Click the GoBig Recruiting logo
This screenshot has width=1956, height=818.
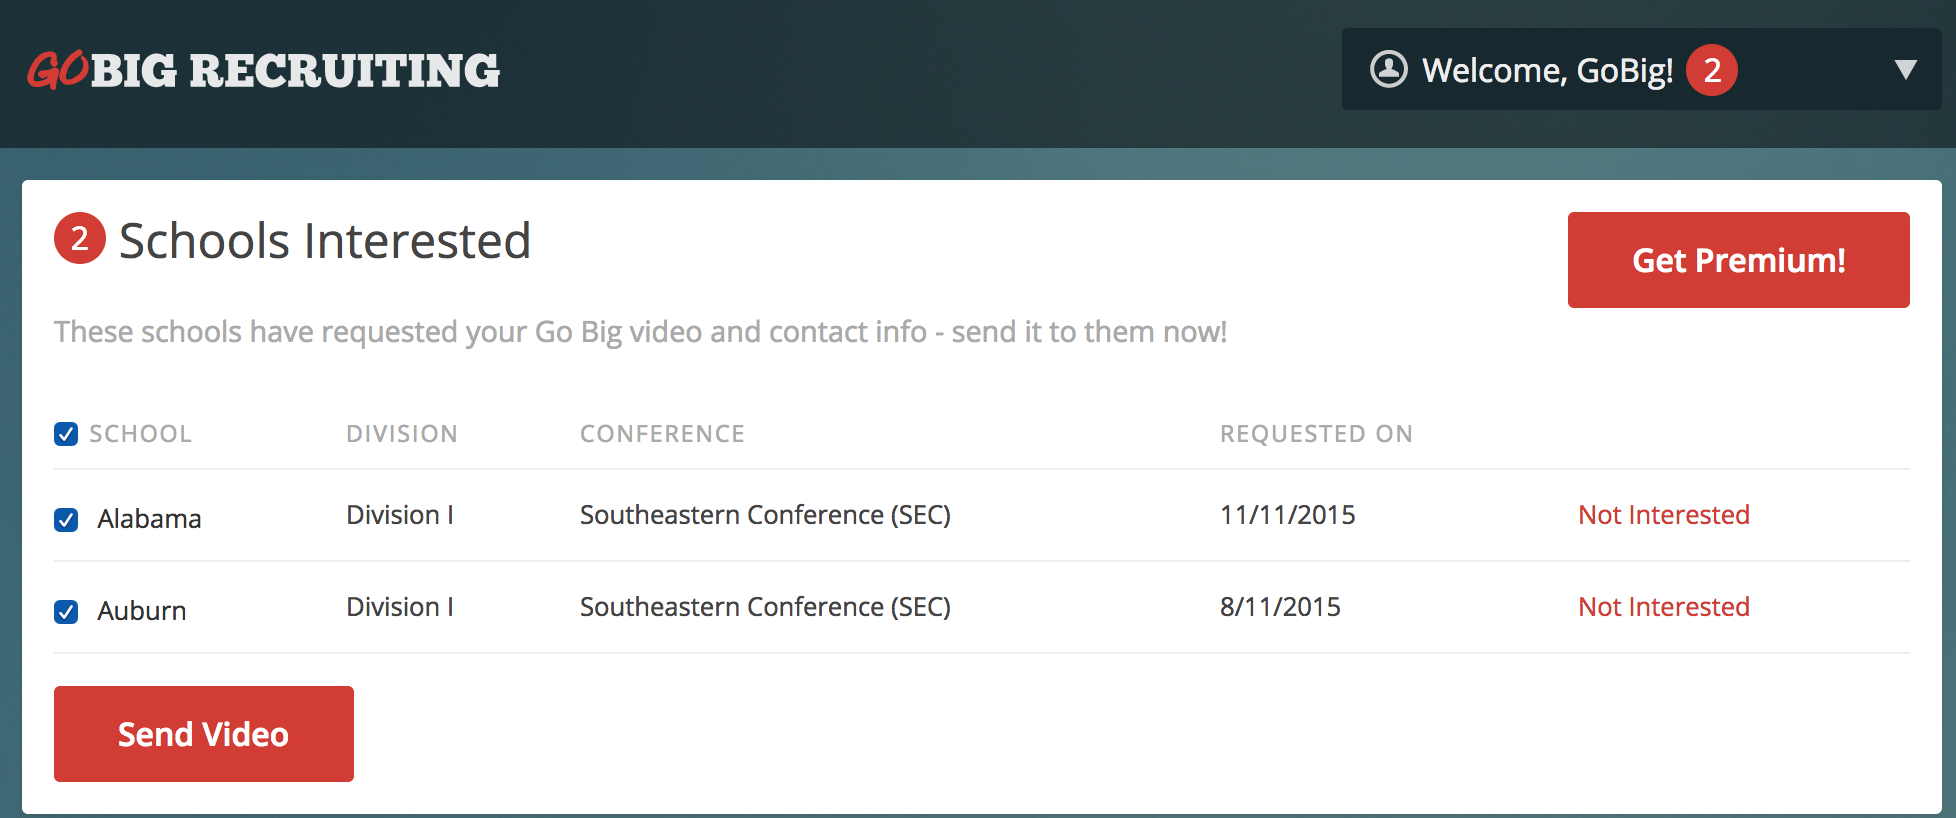pos(263,71)
